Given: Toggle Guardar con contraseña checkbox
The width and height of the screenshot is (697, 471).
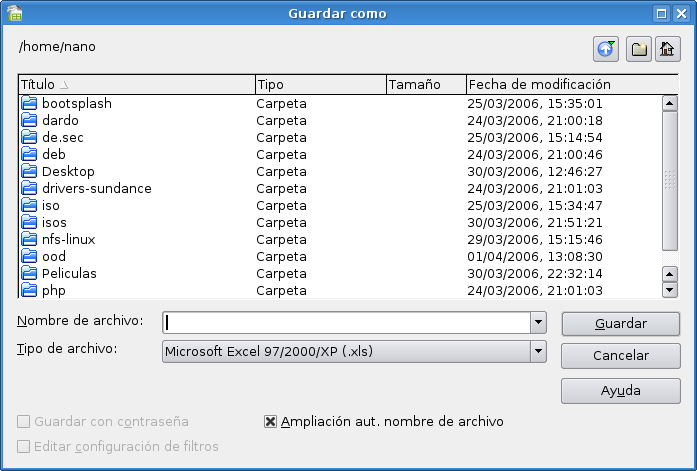Looking at the screenshot, I should pos(24,422).
